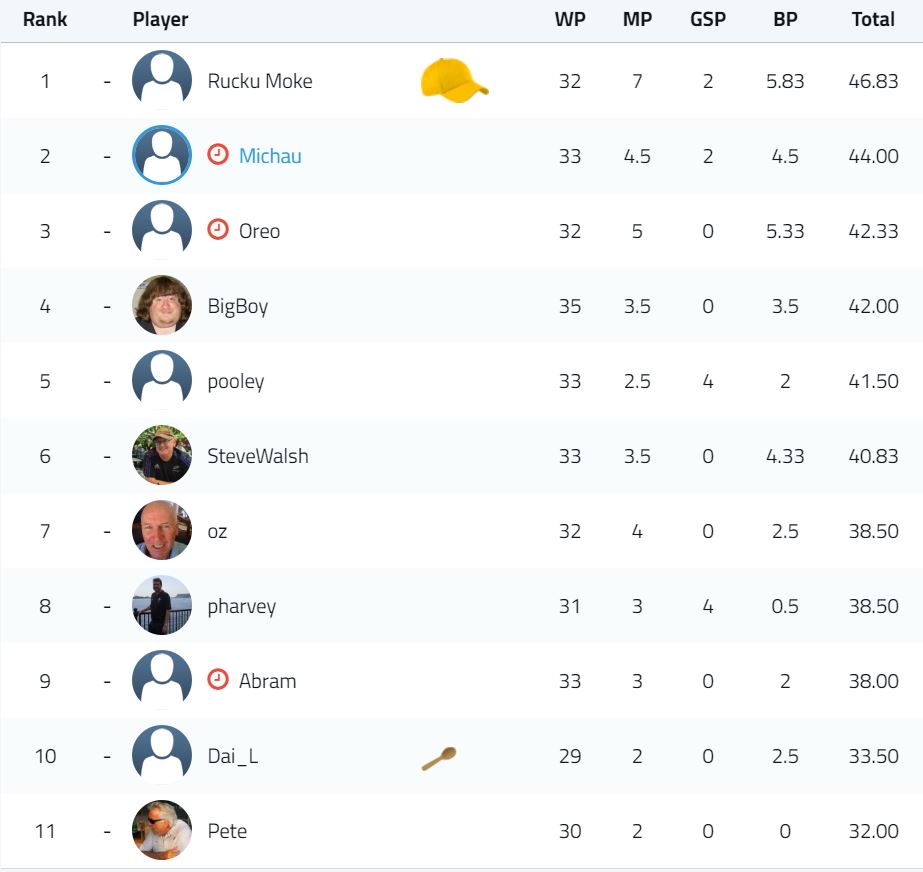Open pharvey's profile photo
Image resolution: width=923 pixels, height=872 pixels.
(162, 605)
